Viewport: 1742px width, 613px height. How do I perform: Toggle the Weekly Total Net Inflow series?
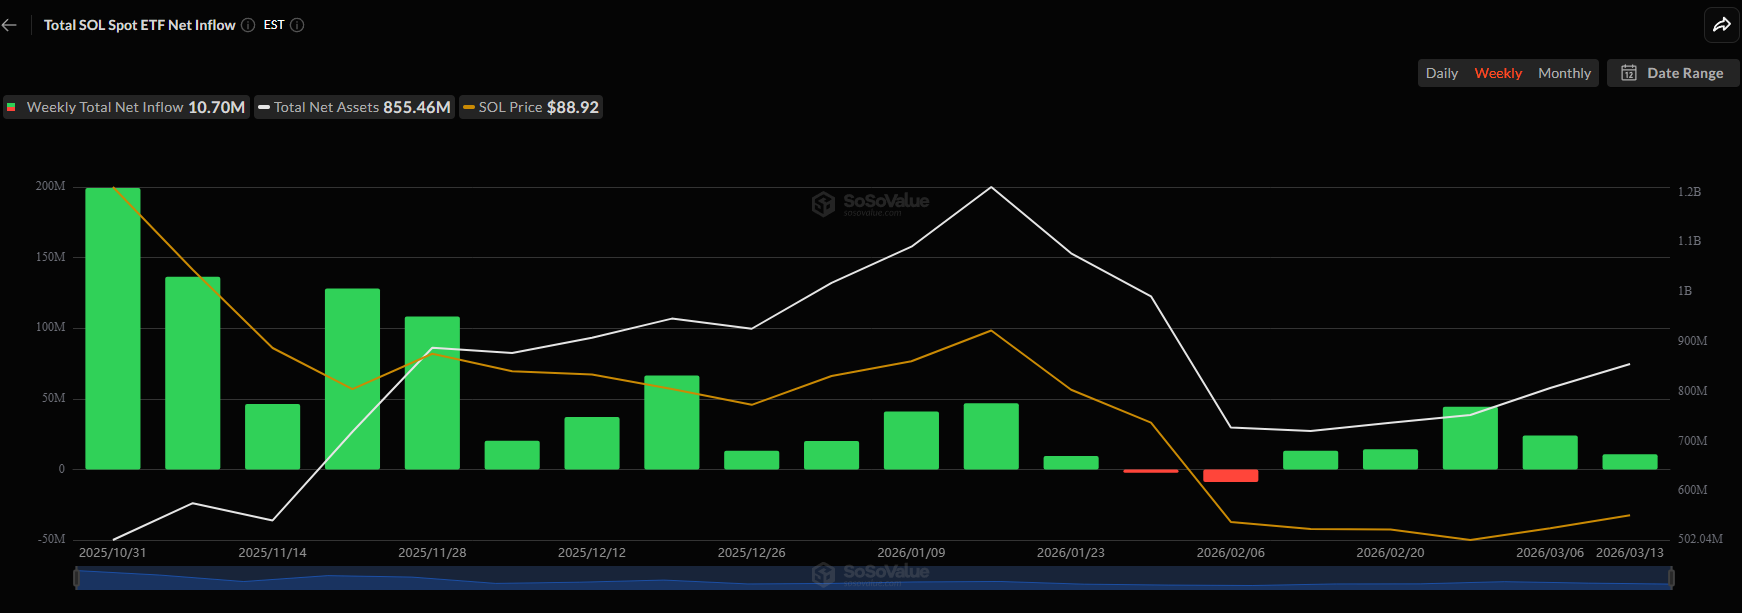126,107
